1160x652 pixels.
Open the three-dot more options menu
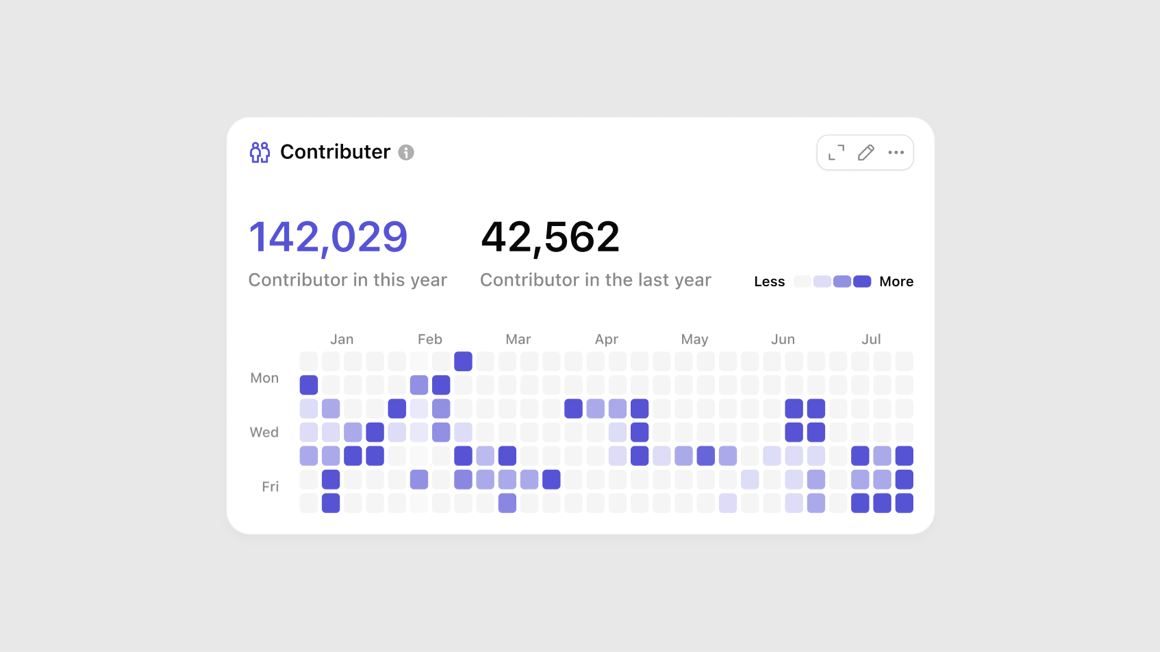896,152
